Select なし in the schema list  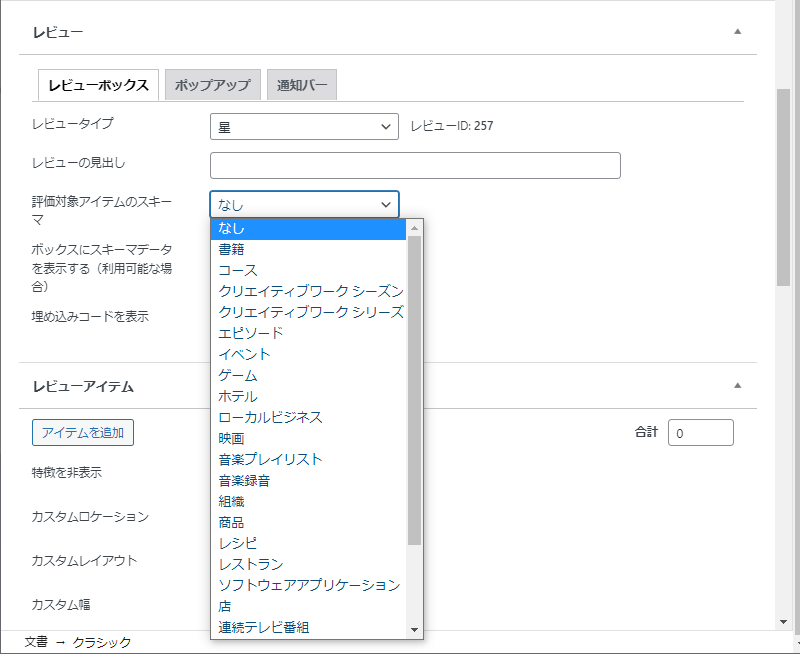pos(308,229)
